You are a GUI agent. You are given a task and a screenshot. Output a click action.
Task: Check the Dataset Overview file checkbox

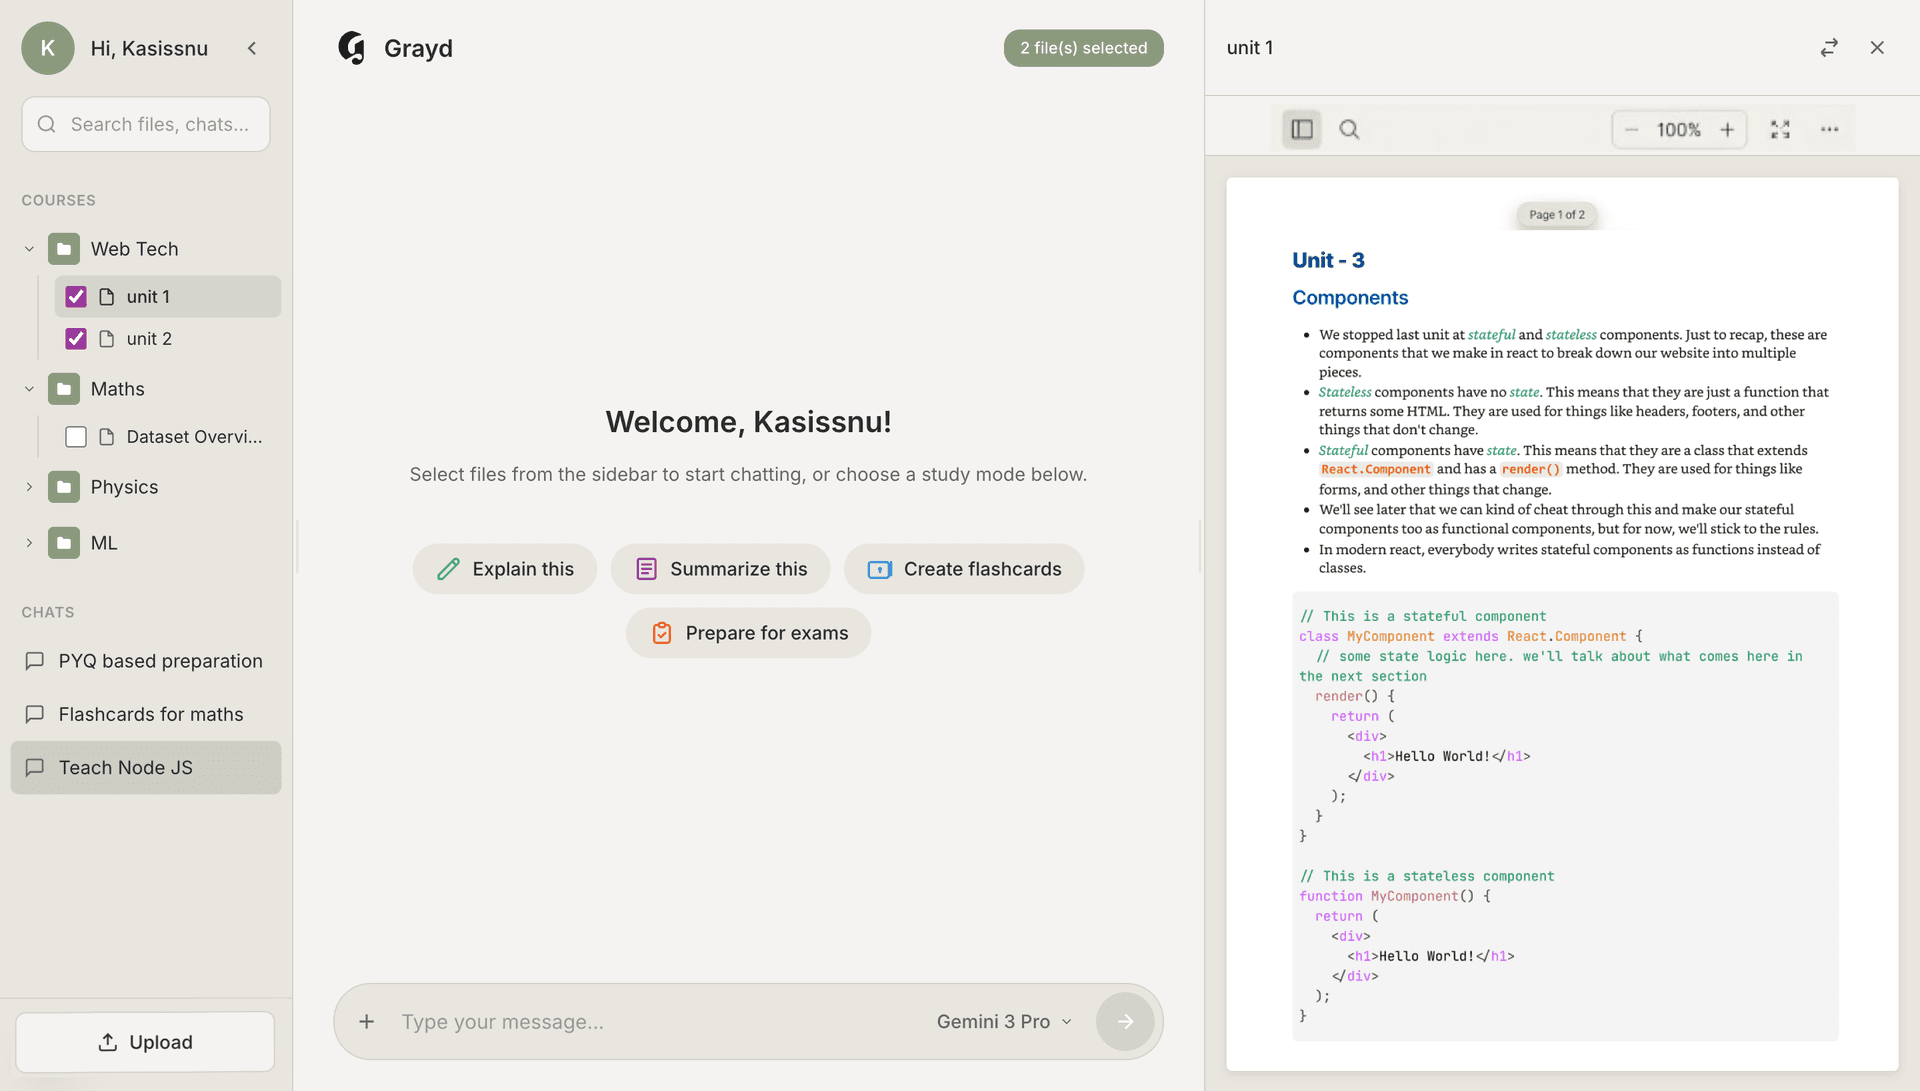pos(76,437)
